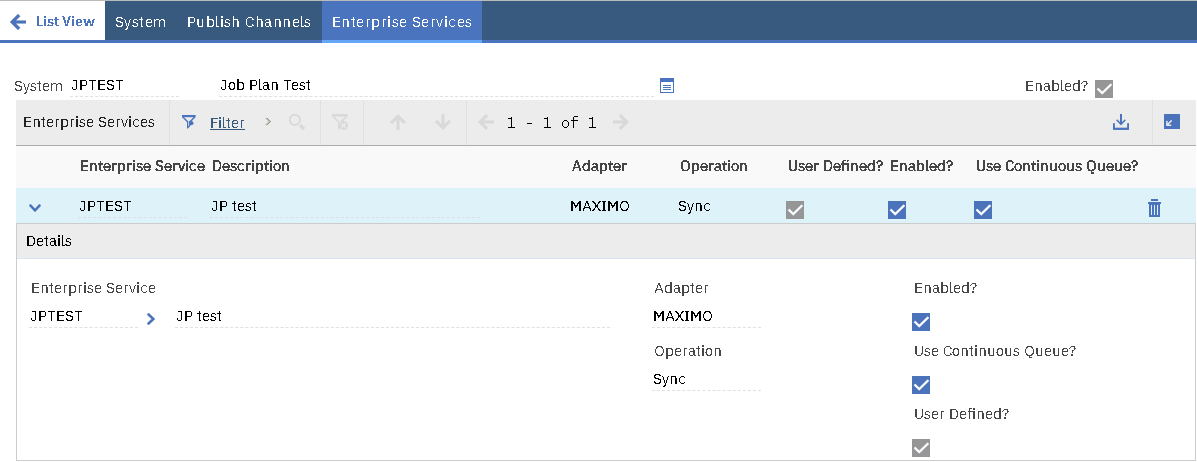
Task: Open detail menu arrow beside JPTEST in Details
Action: [150, 319]
